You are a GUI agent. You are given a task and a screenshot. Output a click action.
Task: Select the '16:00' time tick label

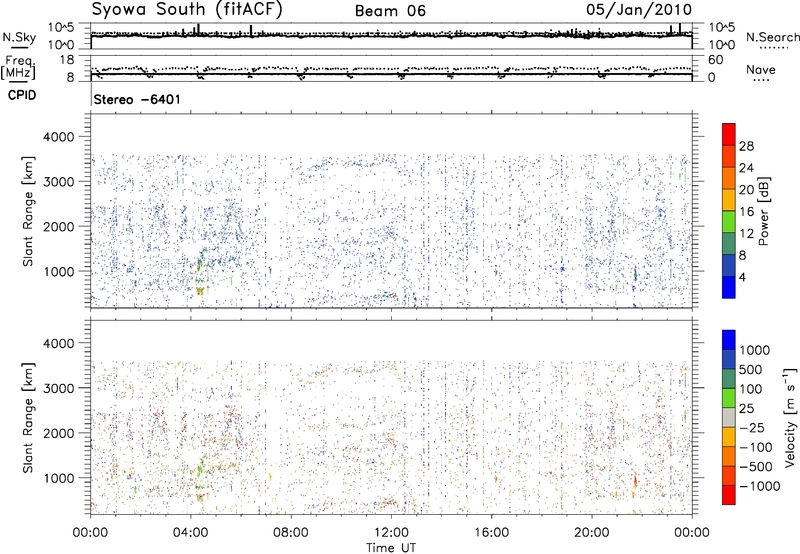491,533
